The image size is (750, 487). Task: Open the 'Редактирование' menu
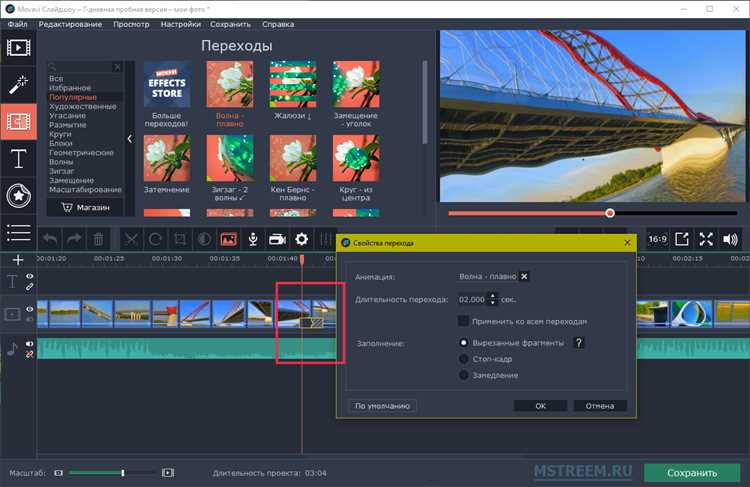click(68, 21)
